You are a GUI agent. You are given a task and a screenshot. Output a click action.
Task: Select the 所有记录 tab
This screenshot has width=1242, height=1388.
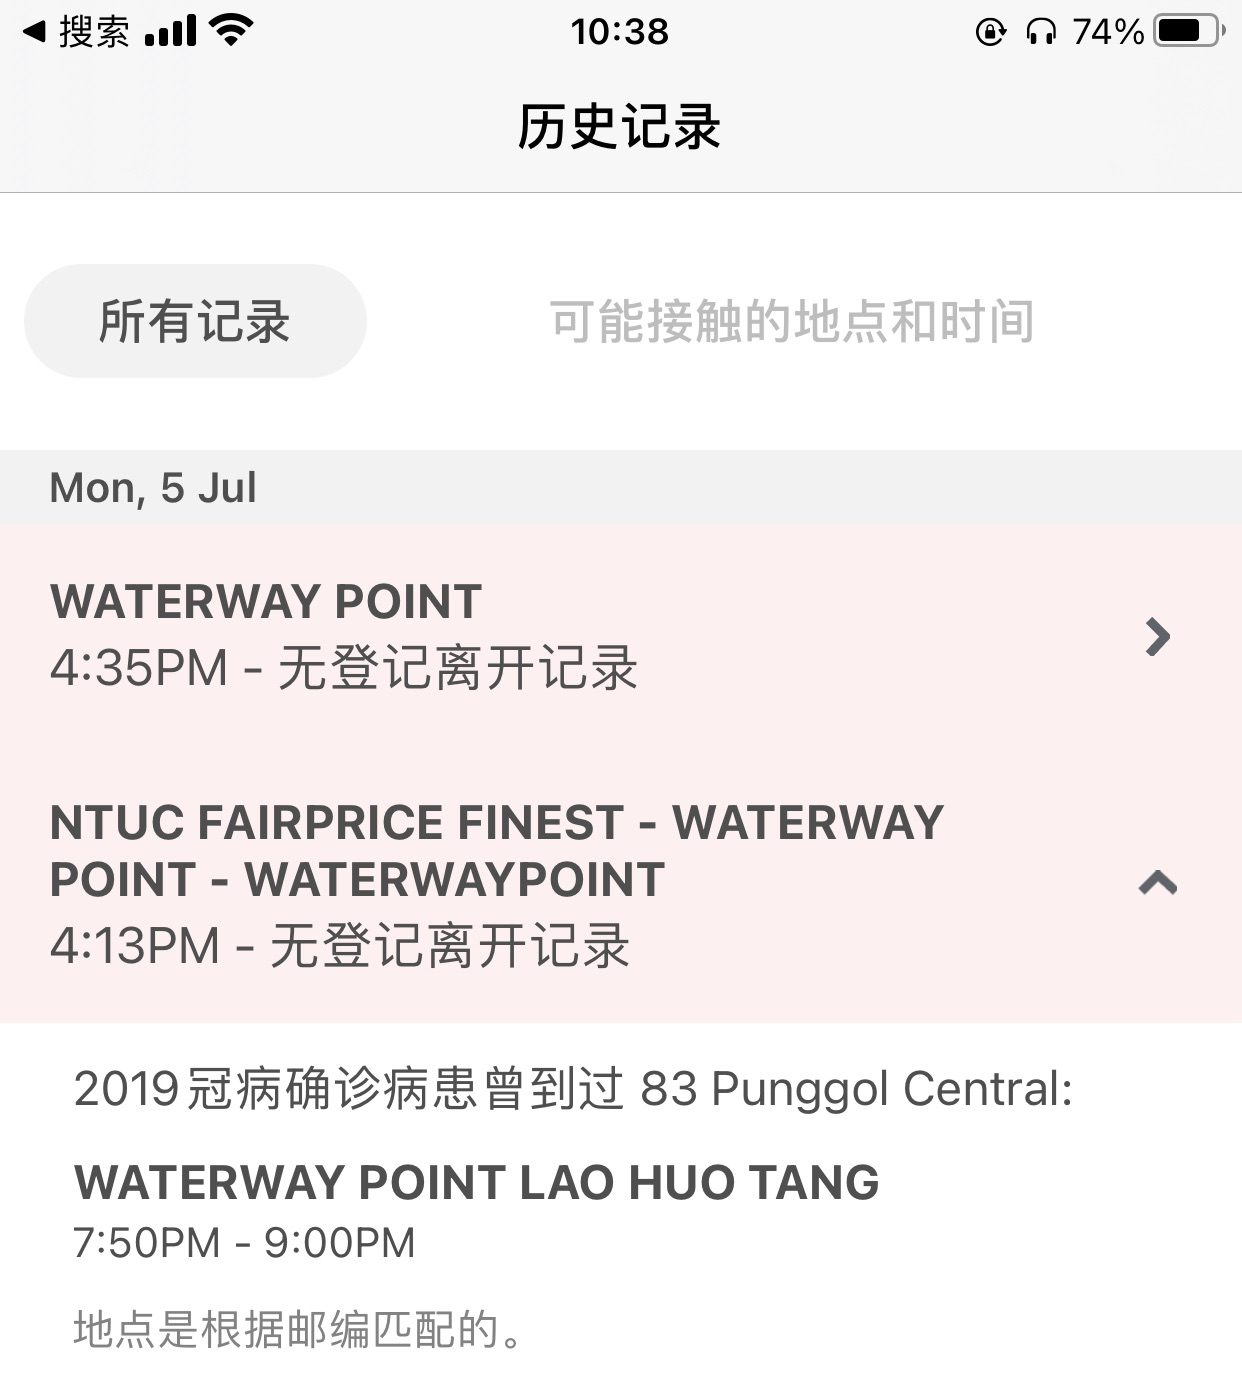195,321
